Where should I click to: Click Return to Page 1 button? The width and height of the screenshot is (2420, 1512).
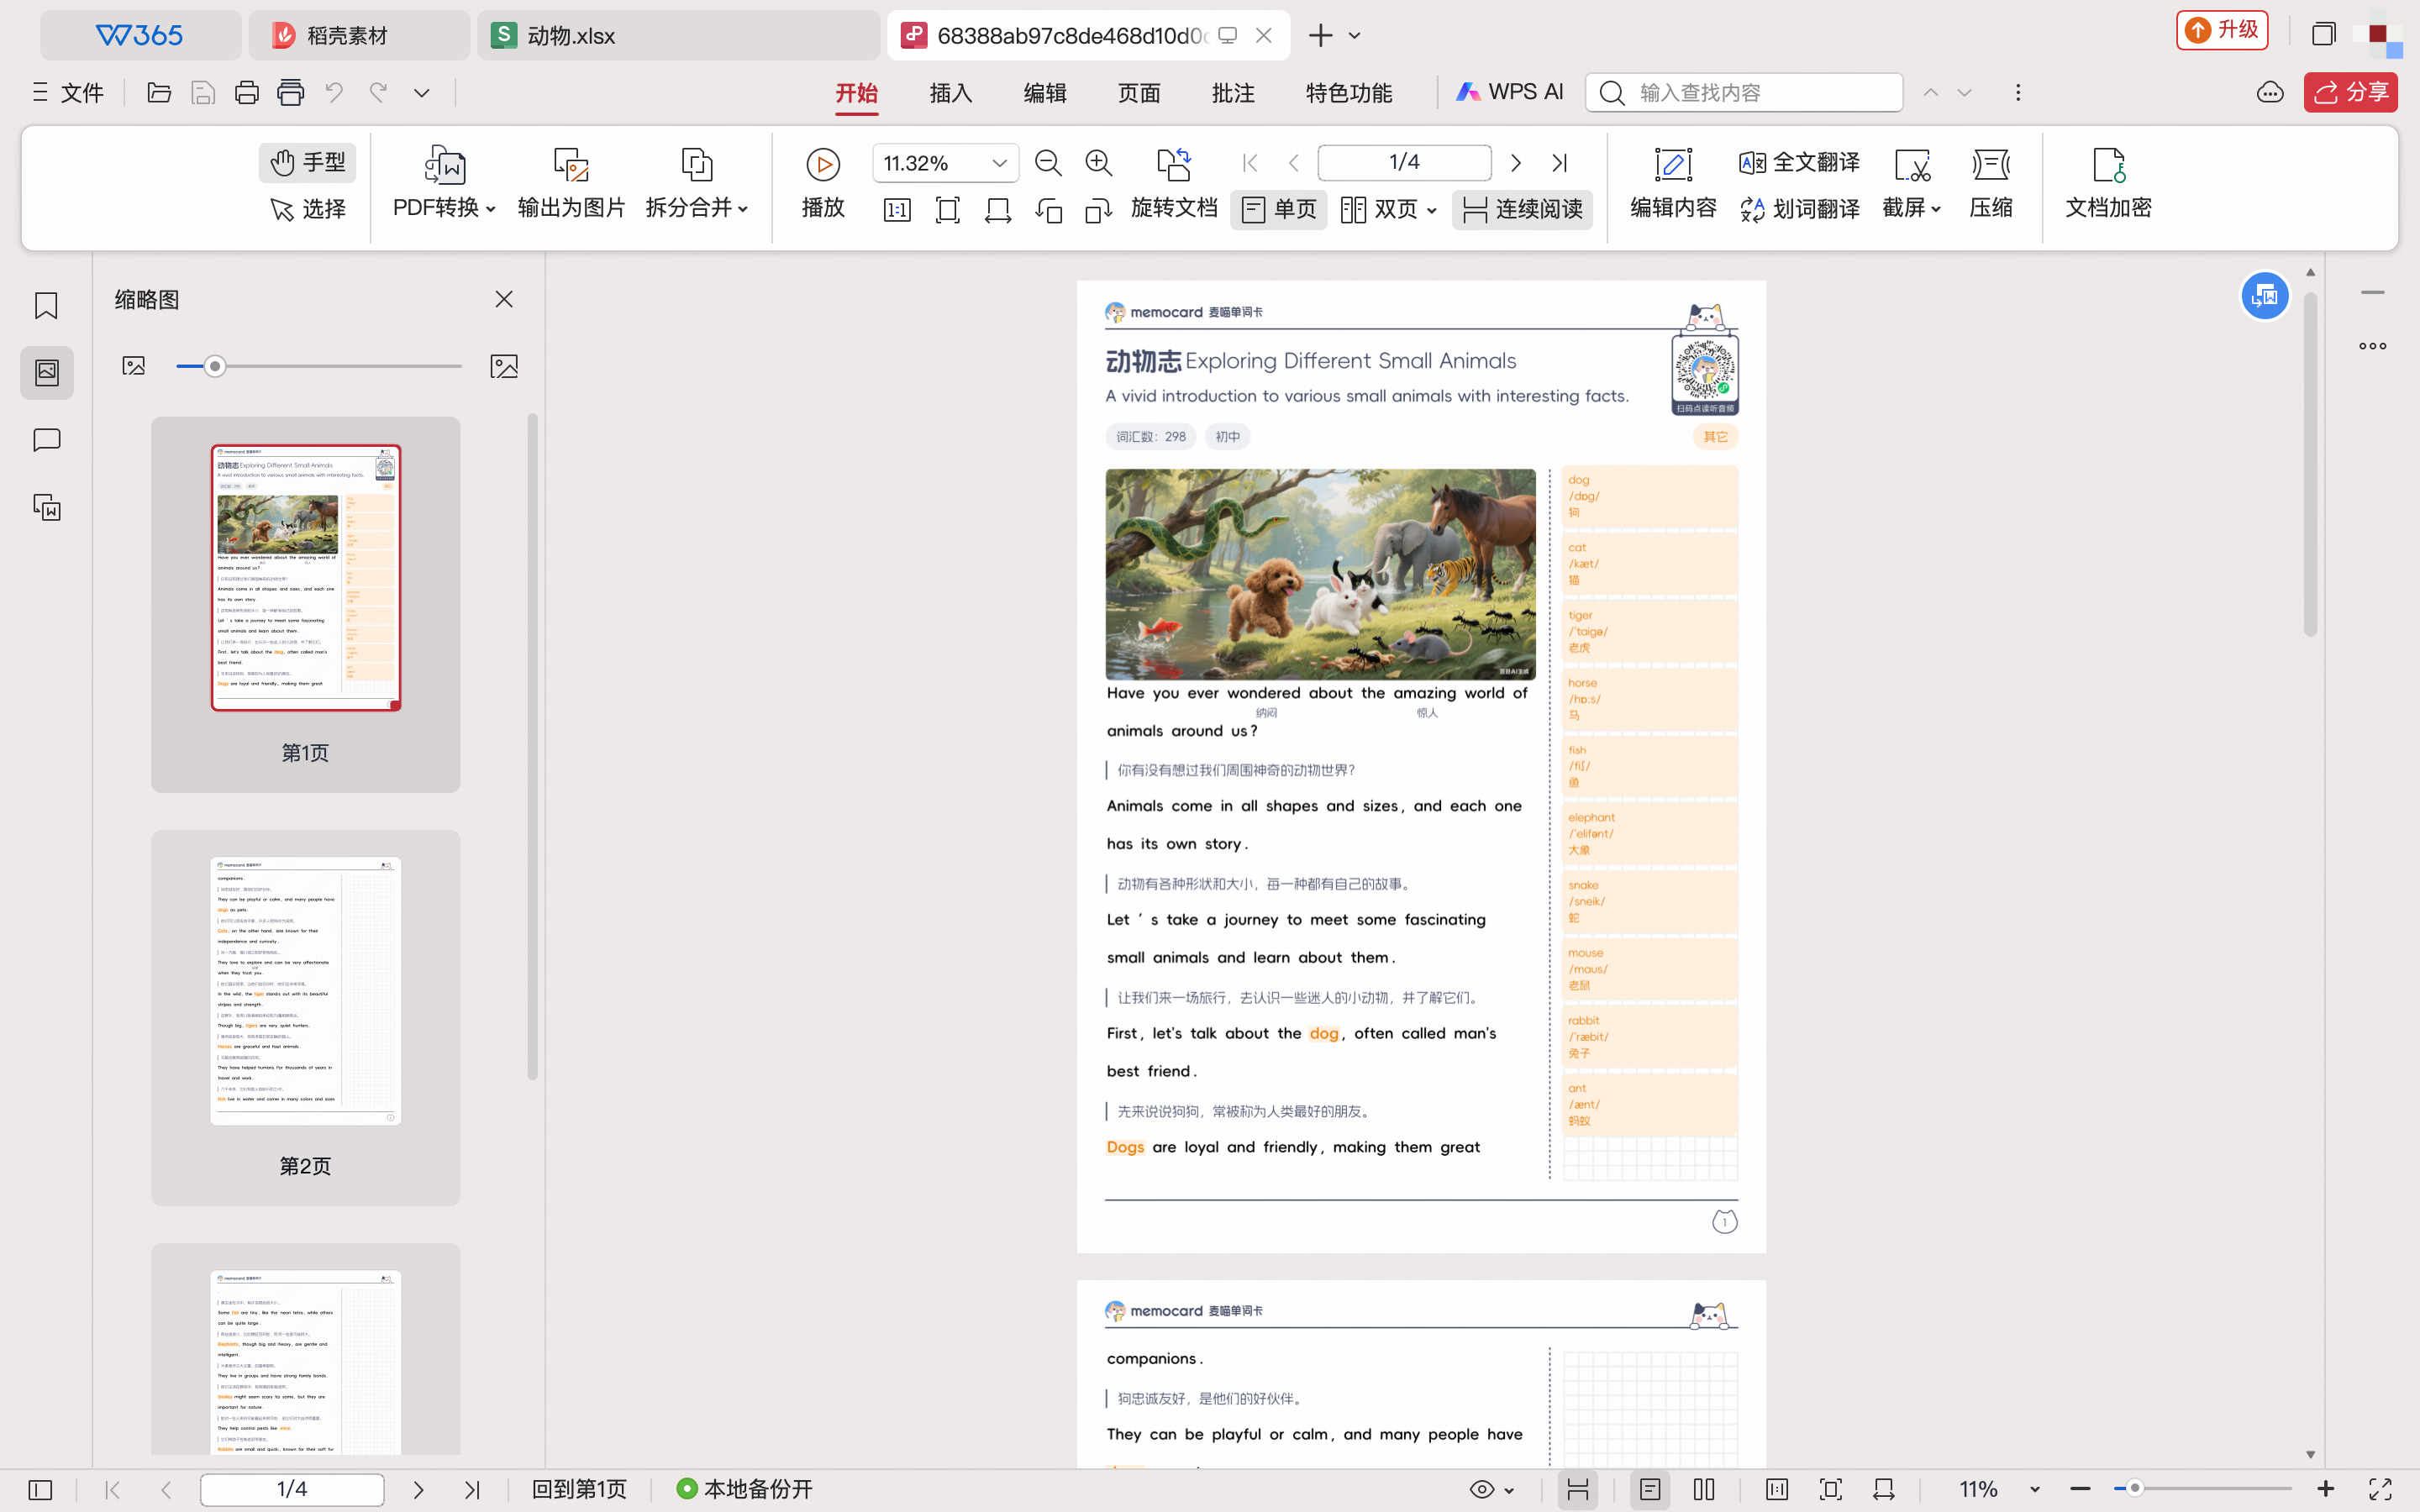click(579, 1489)
